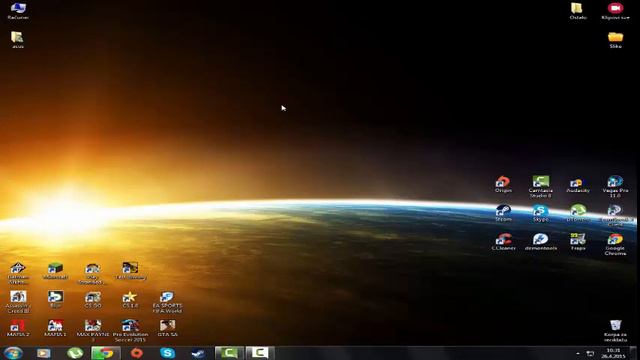This screenshot has width=640, height=360.
Task: Open the Slike folder
Action: click(x=615, y=40)
